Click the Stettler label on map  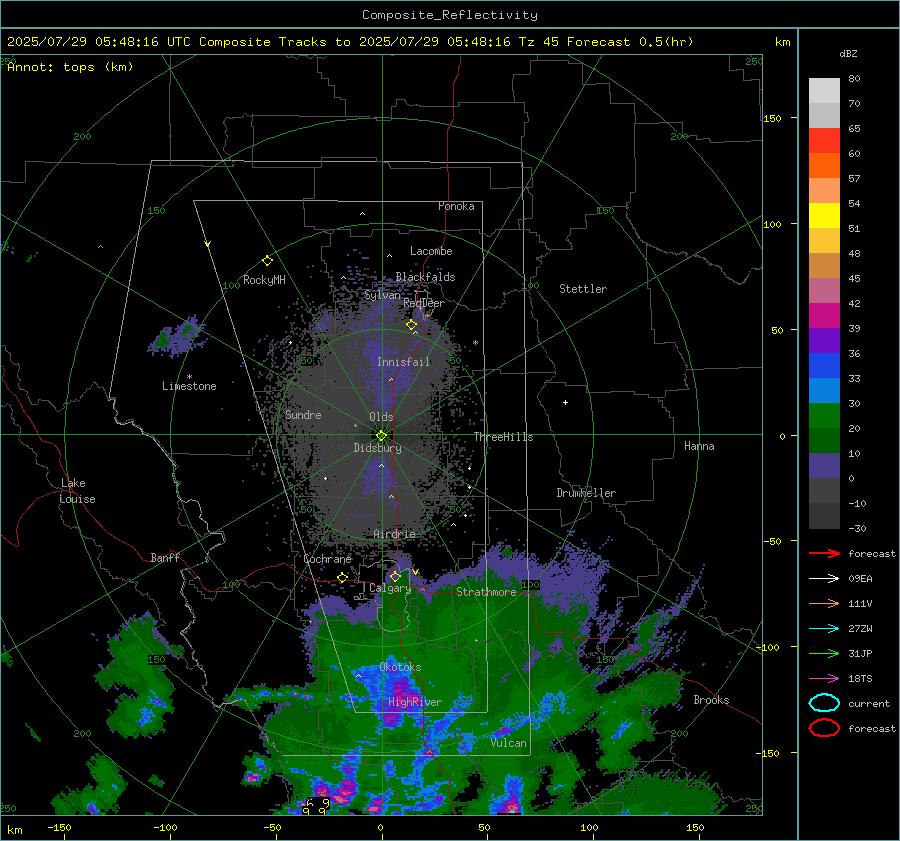coord(583,289)
